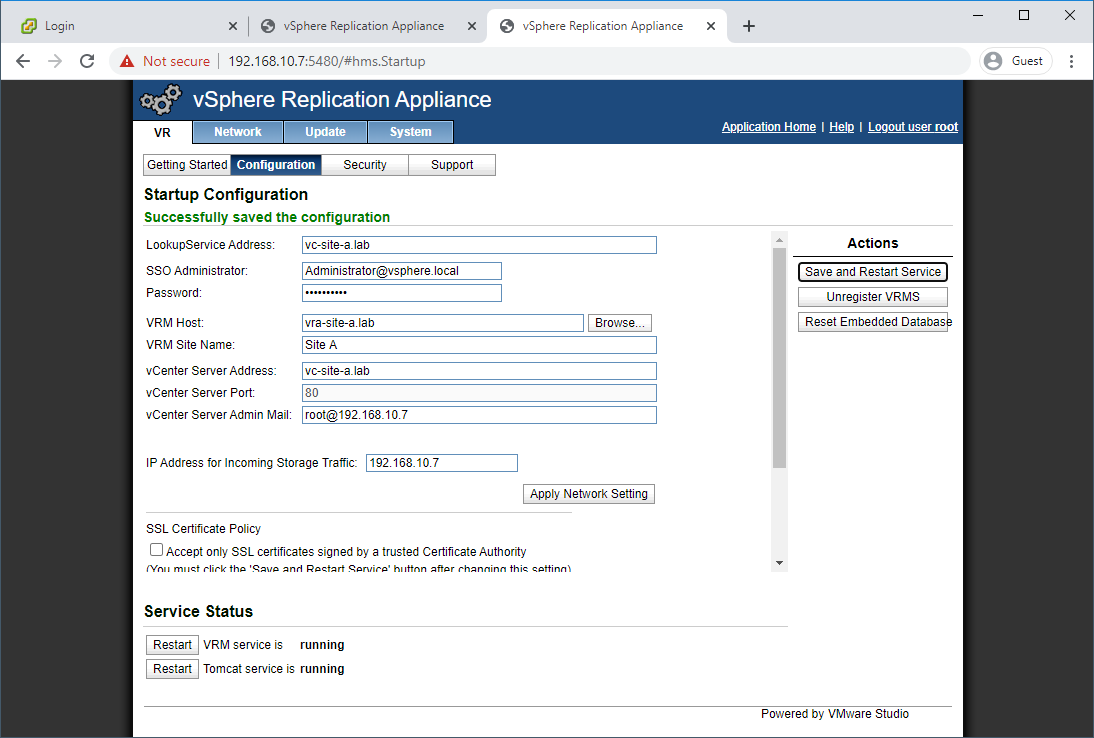The width and height of the screenshot is (1094, 738).
Task: Select the Configuration sub-tab
Action: 276,165
